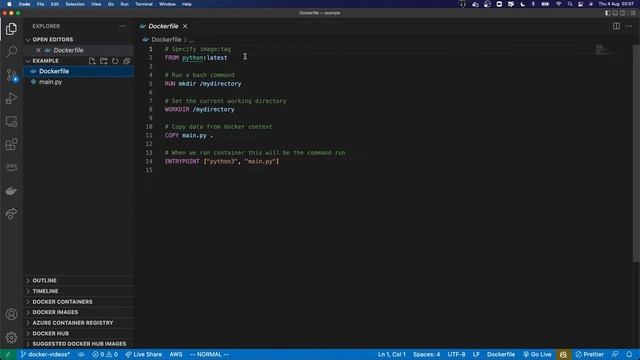Click the feedback icon in status bar
Image resolution: width=640 pixels, height=360 pixels.
[615, 354]
